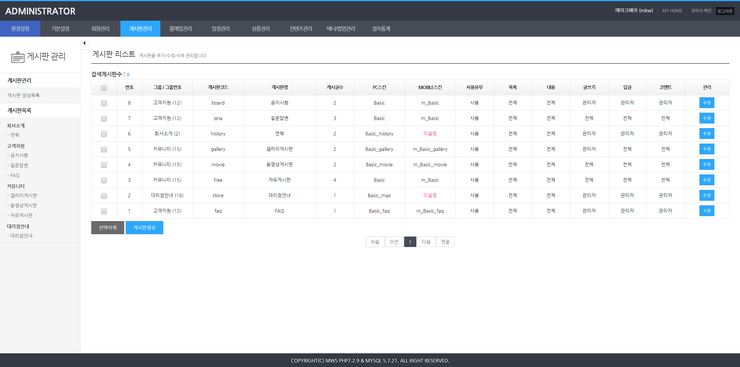Go to the 이전 previous page
The width and height of the screenshot is (740, 367).
pos(394,242)
